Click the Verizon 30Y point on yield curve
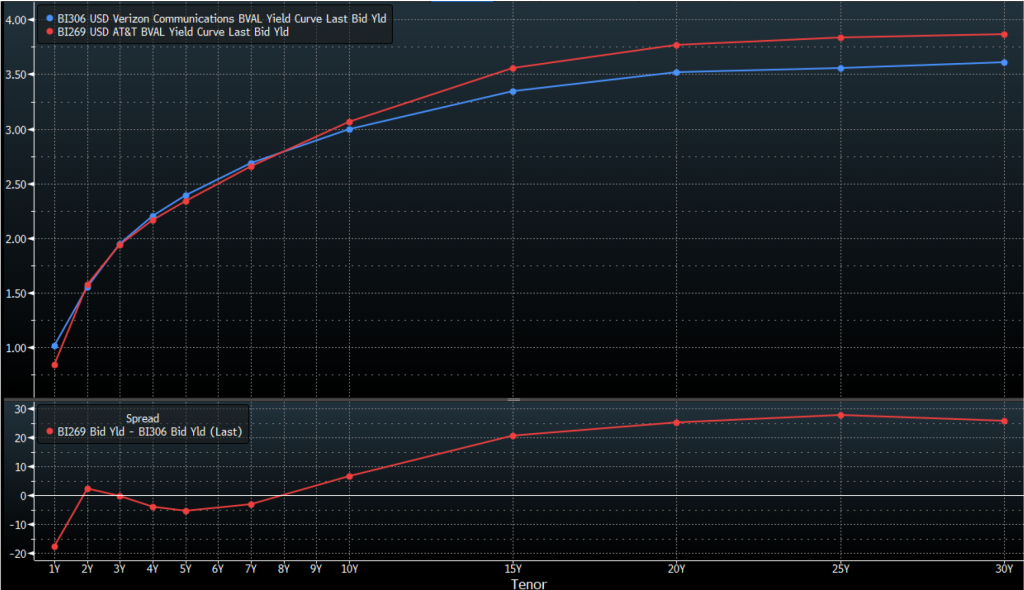Screen dimensions: 1024x590 click(1004, 62)
